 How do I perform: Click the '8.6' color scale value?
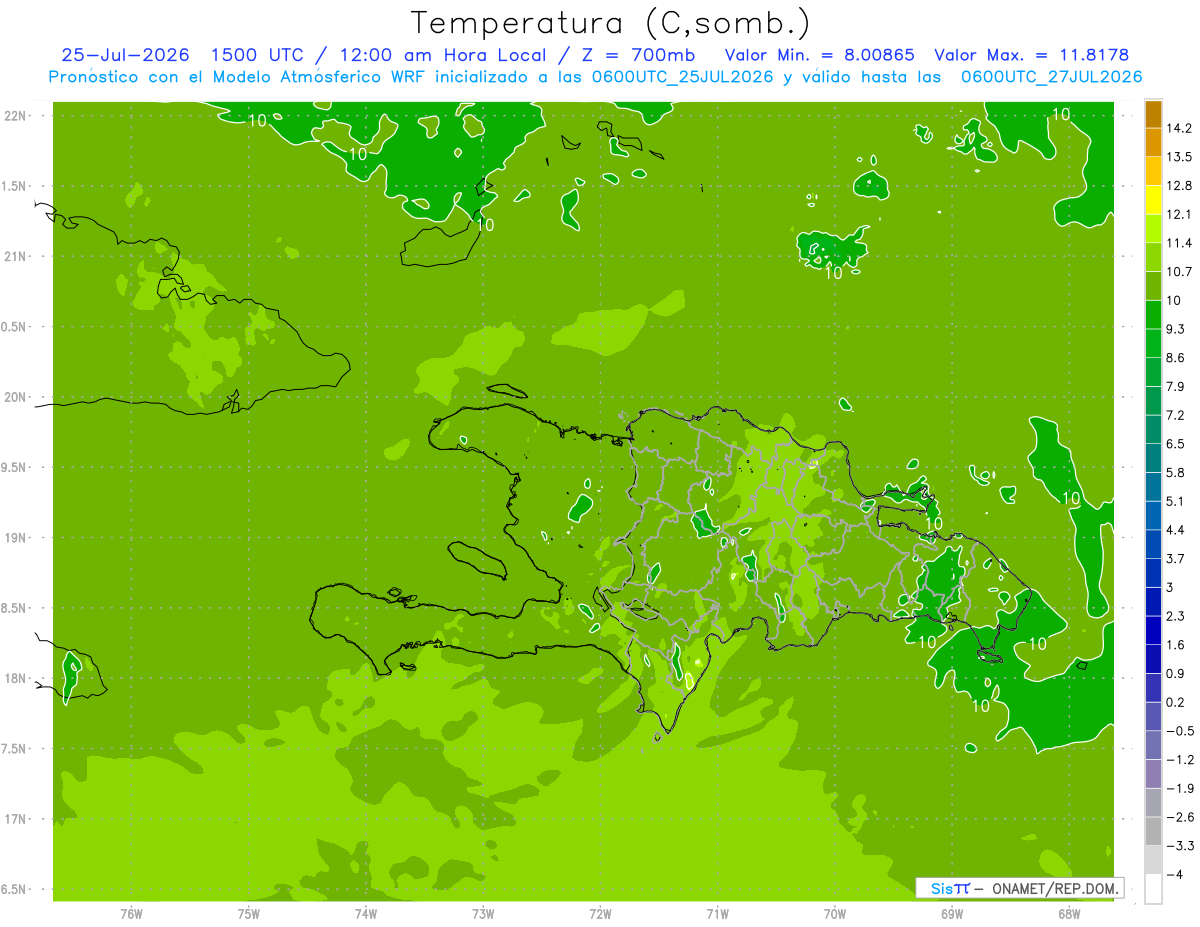point(1175,358)
